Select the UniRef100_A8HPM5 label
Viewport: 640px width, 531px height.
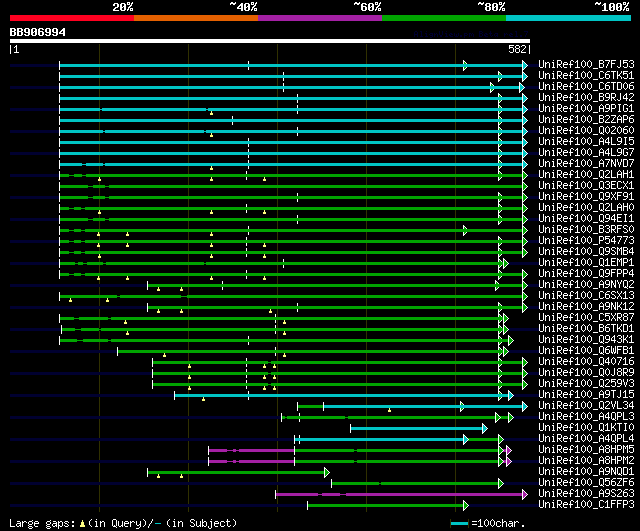coord(586,450)
